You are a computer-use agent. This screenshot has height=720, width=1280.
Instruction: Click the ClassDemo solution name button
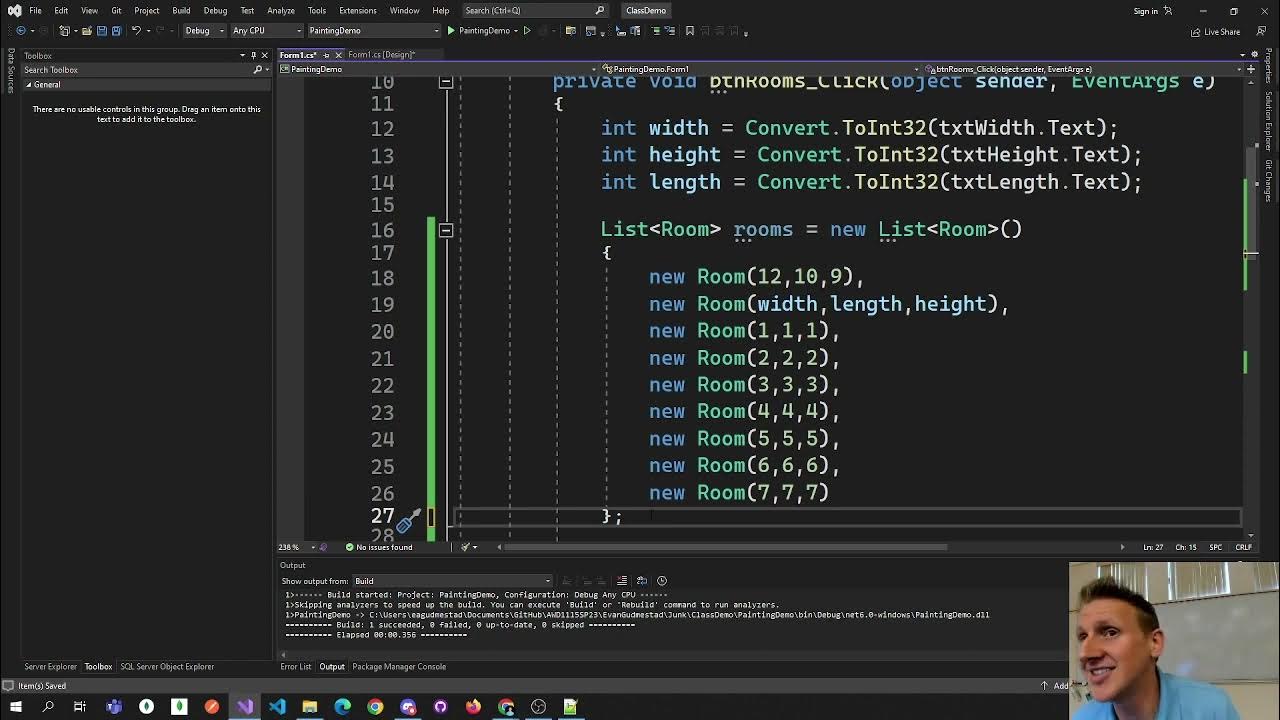pos(646,10)
